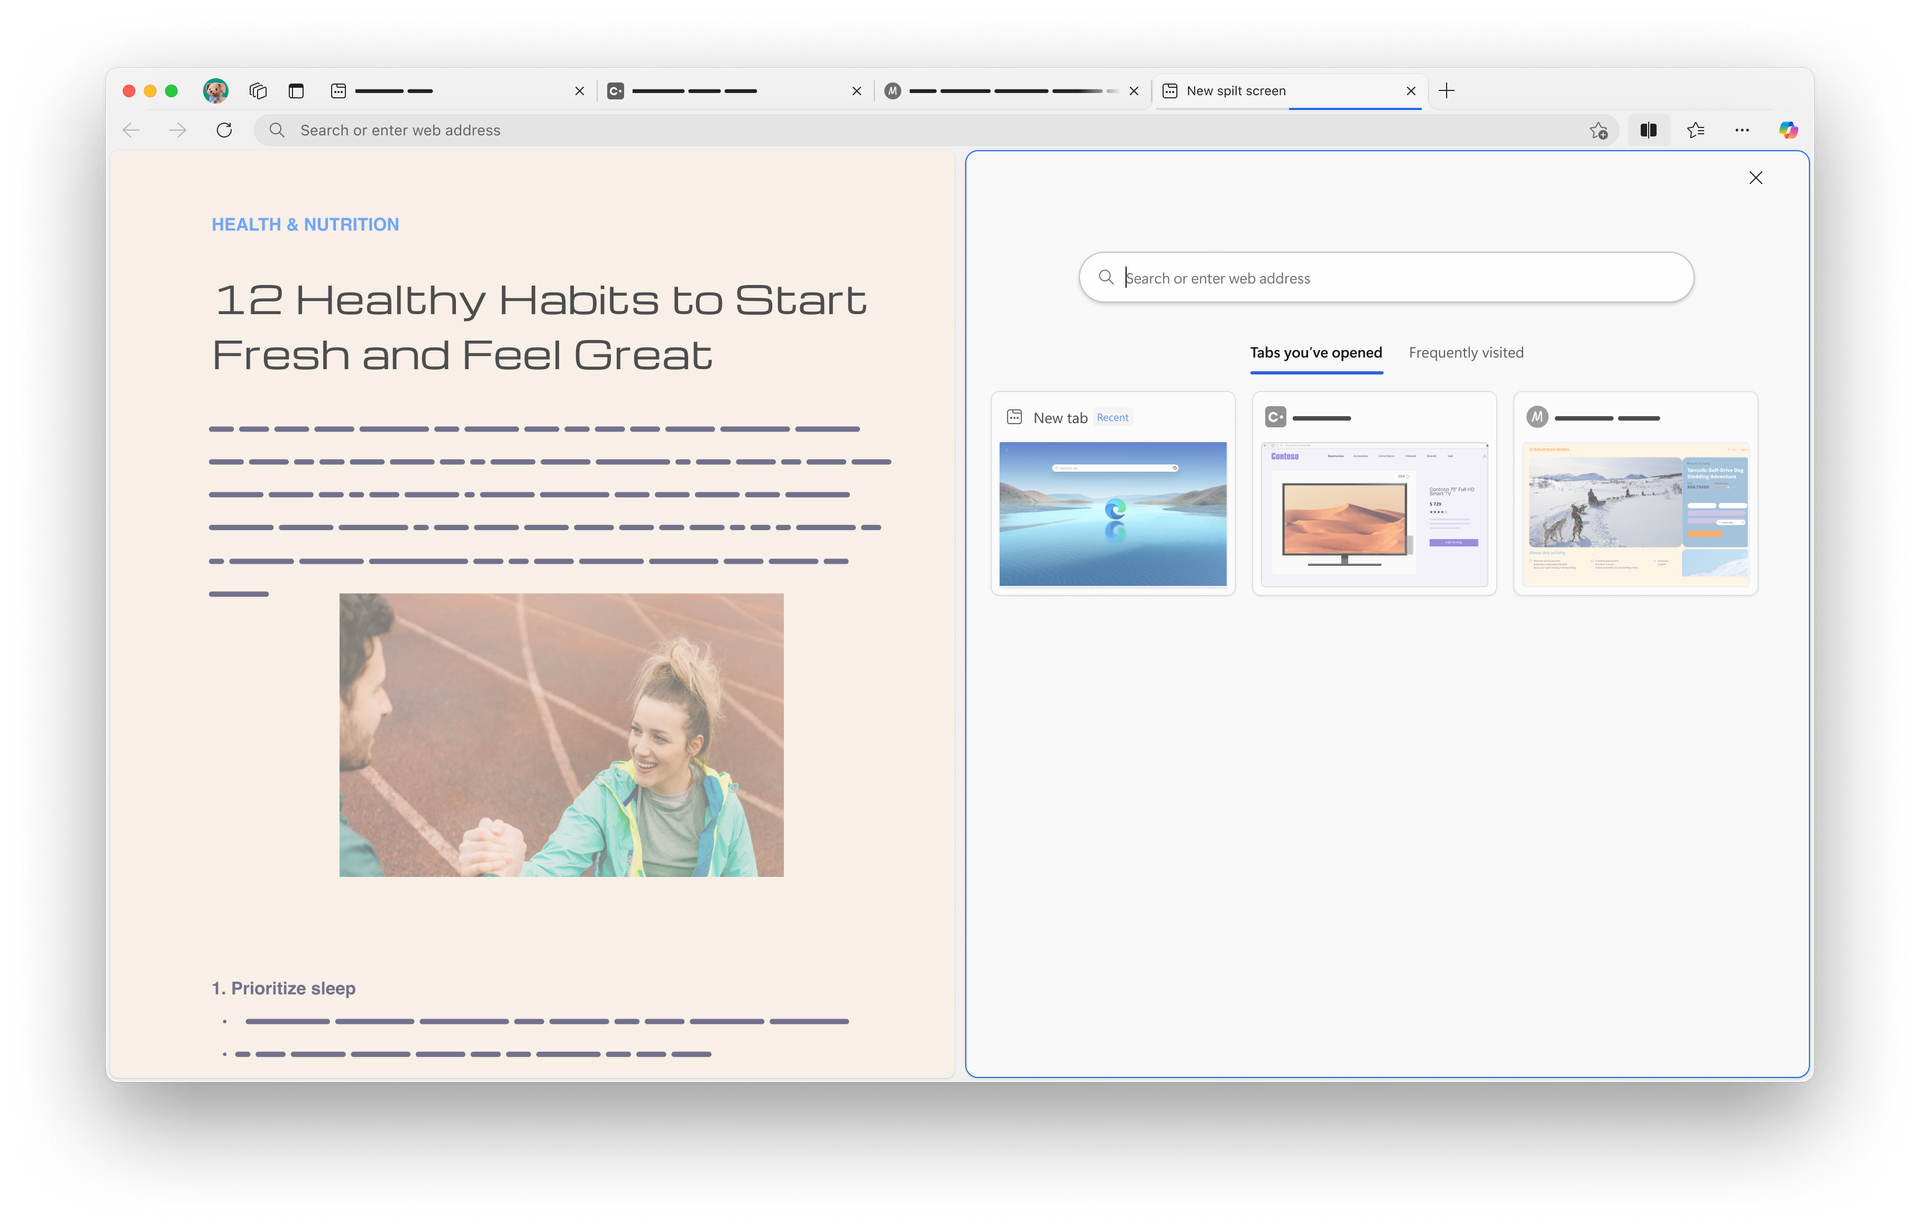Screen dimensions: 1920x1226
Task: Open the New tab thumbnail in split pane
Action: 1112,493
